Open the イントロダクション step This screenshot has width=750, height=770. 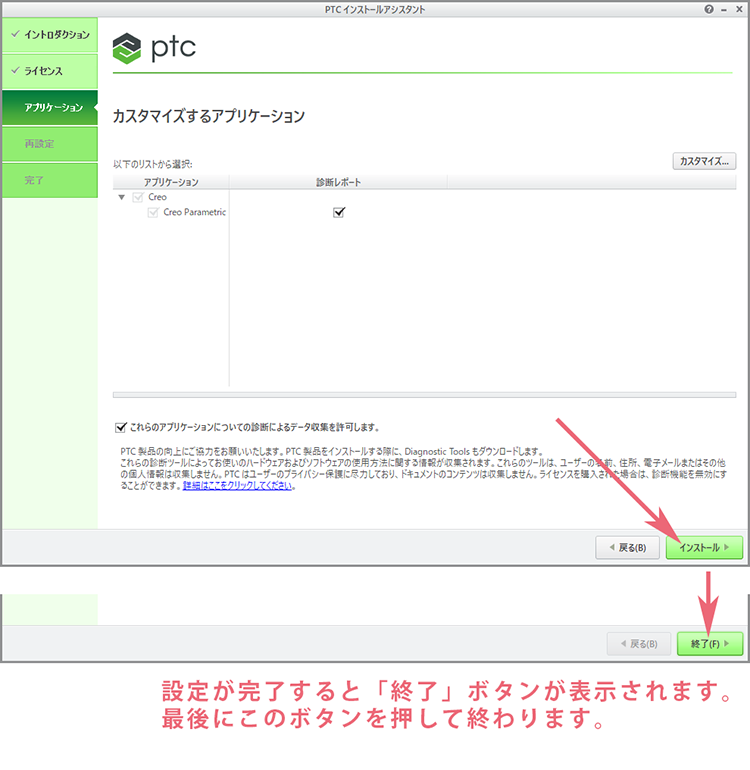(50, 34)
